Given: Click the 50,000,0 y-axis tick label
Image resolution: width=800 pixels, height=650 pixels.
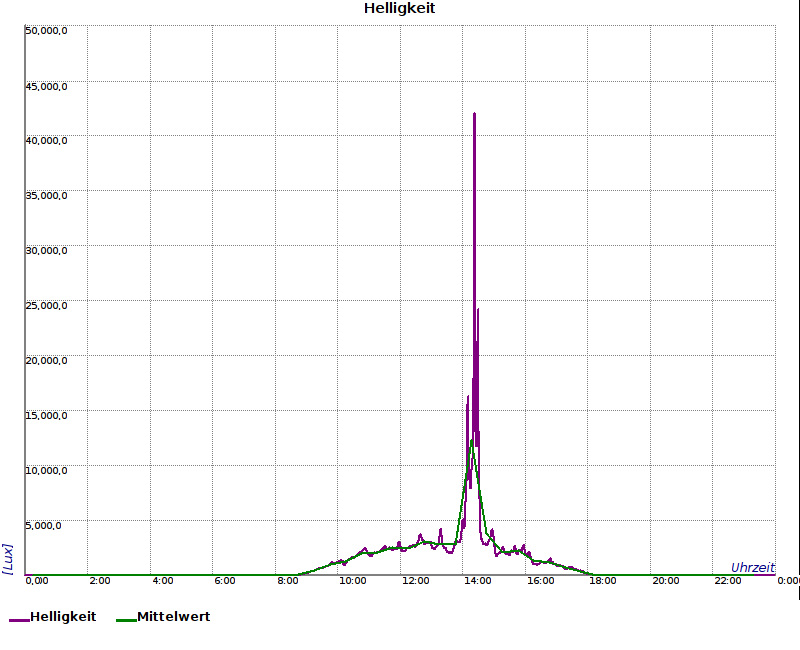Looking at the screenshot, I should coord(46,30).
